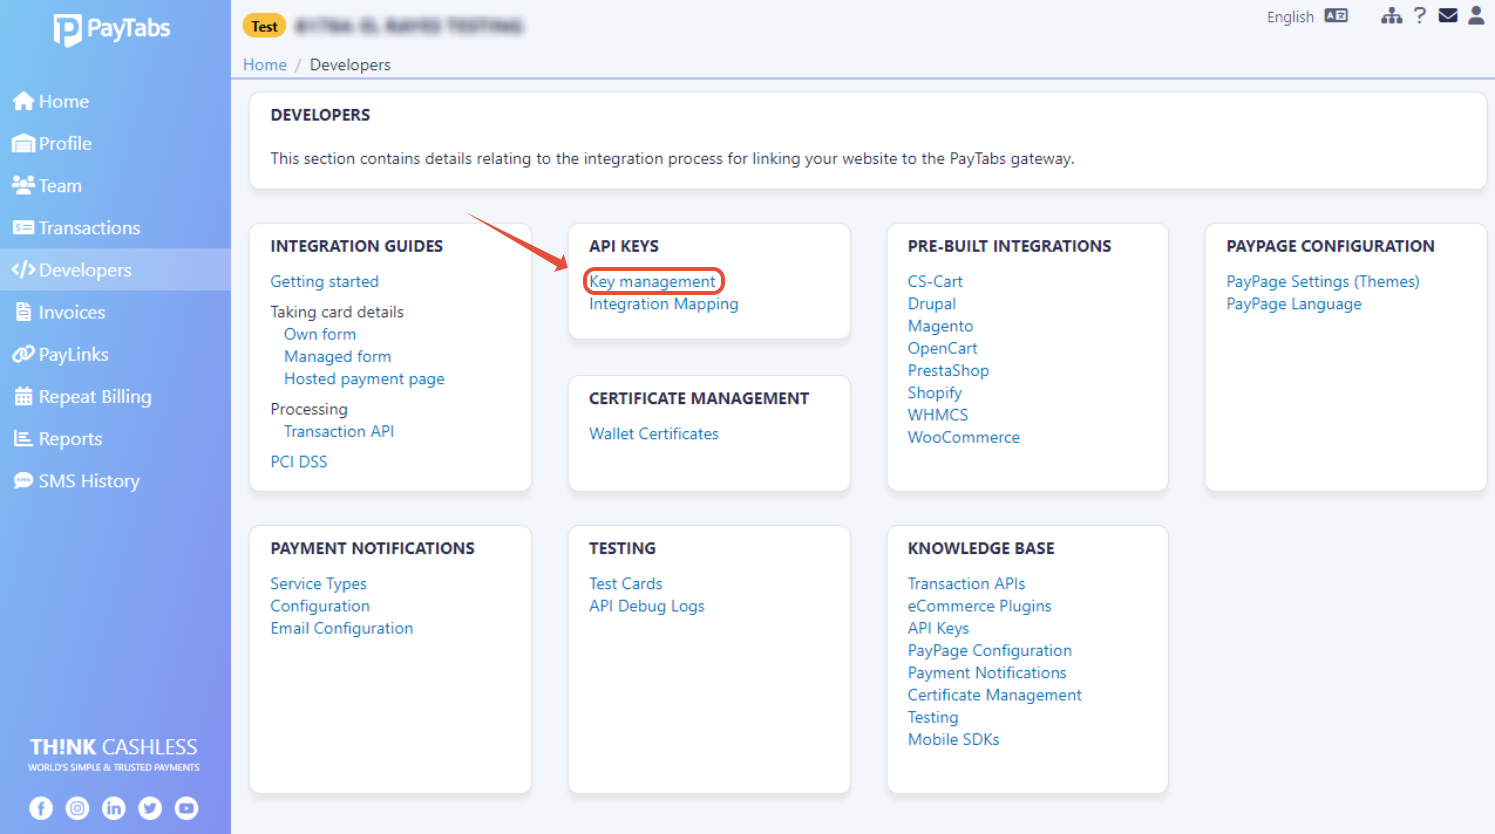Open the Managed form guide
This screenshot has height=834, width=1495.
337,357
